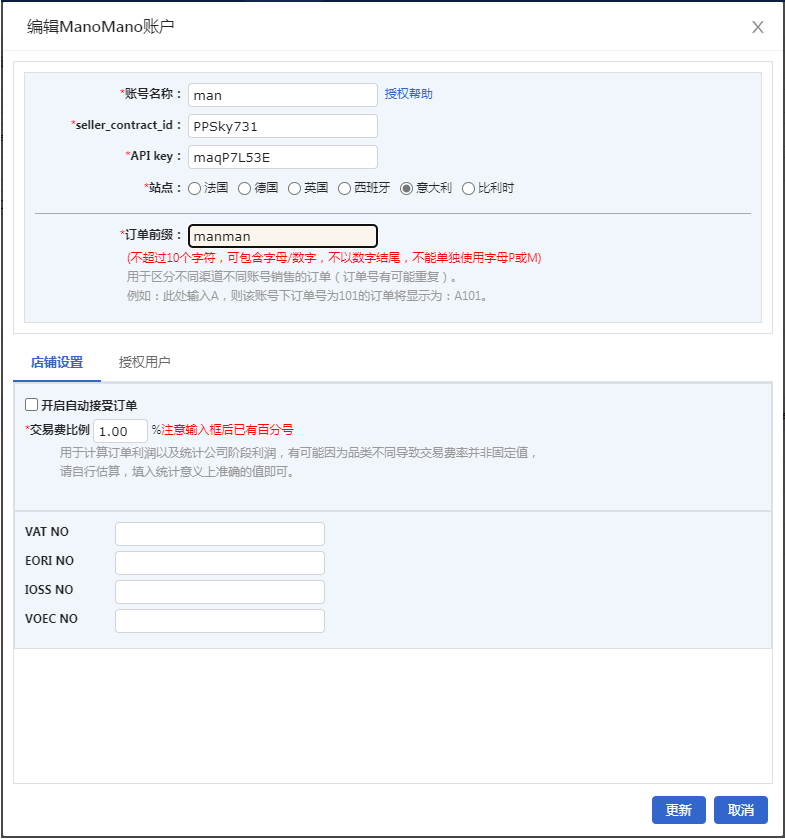Select the 比利时 site radio button
This screenshot has height=839, width=785.
tap(468, 188)
